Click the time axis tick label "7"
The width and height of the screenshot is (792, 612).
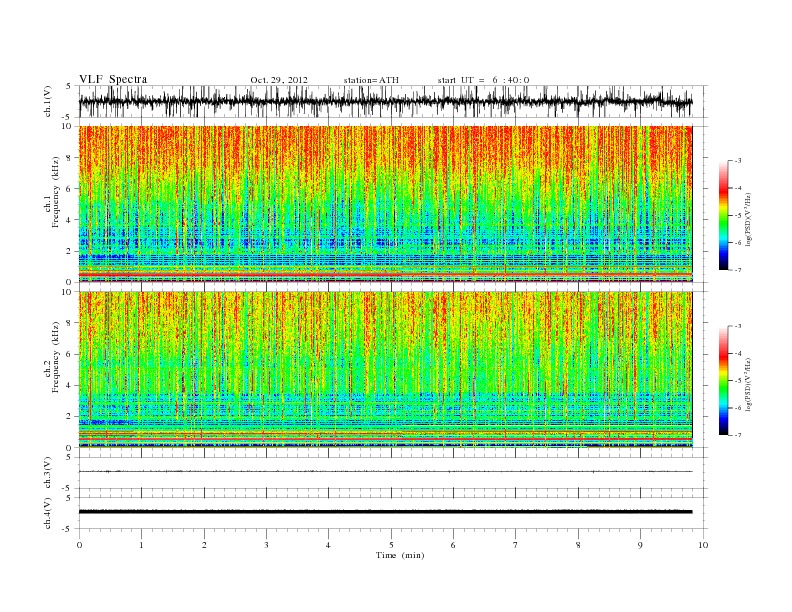coord(516,545)
